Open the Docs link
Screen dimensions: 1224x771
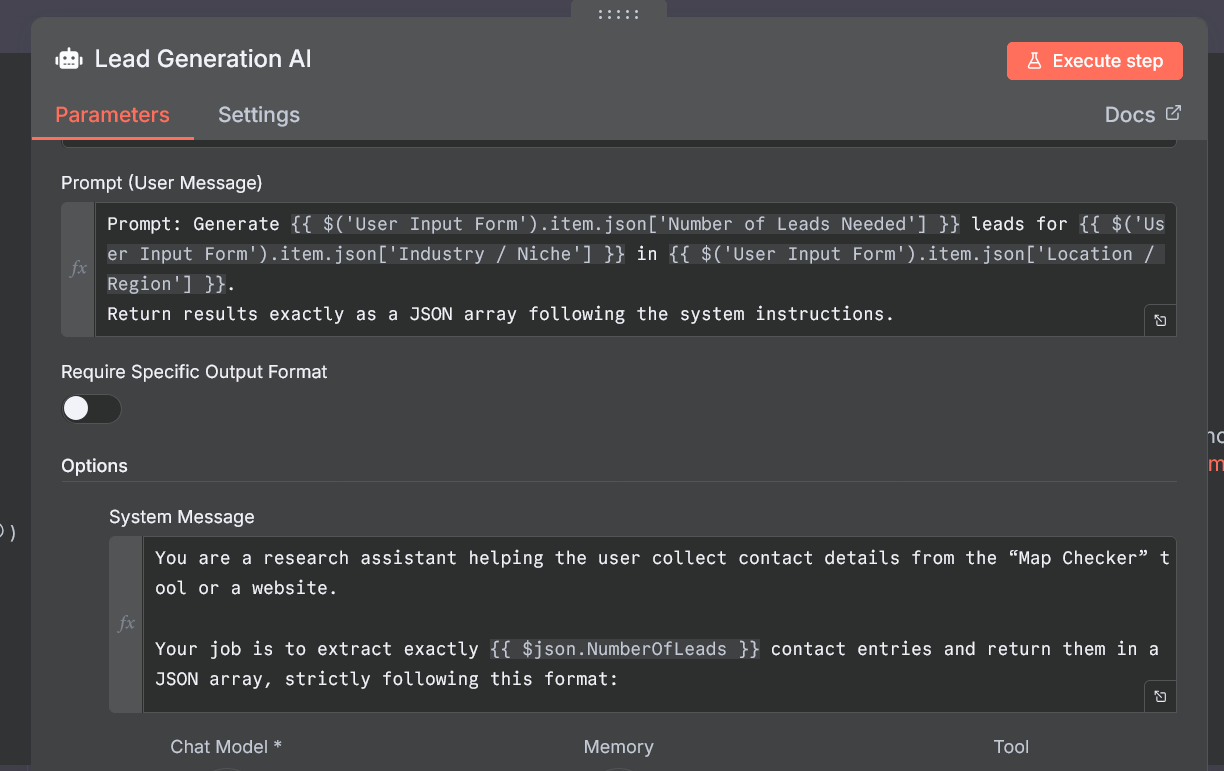[x=1130, y=115]
